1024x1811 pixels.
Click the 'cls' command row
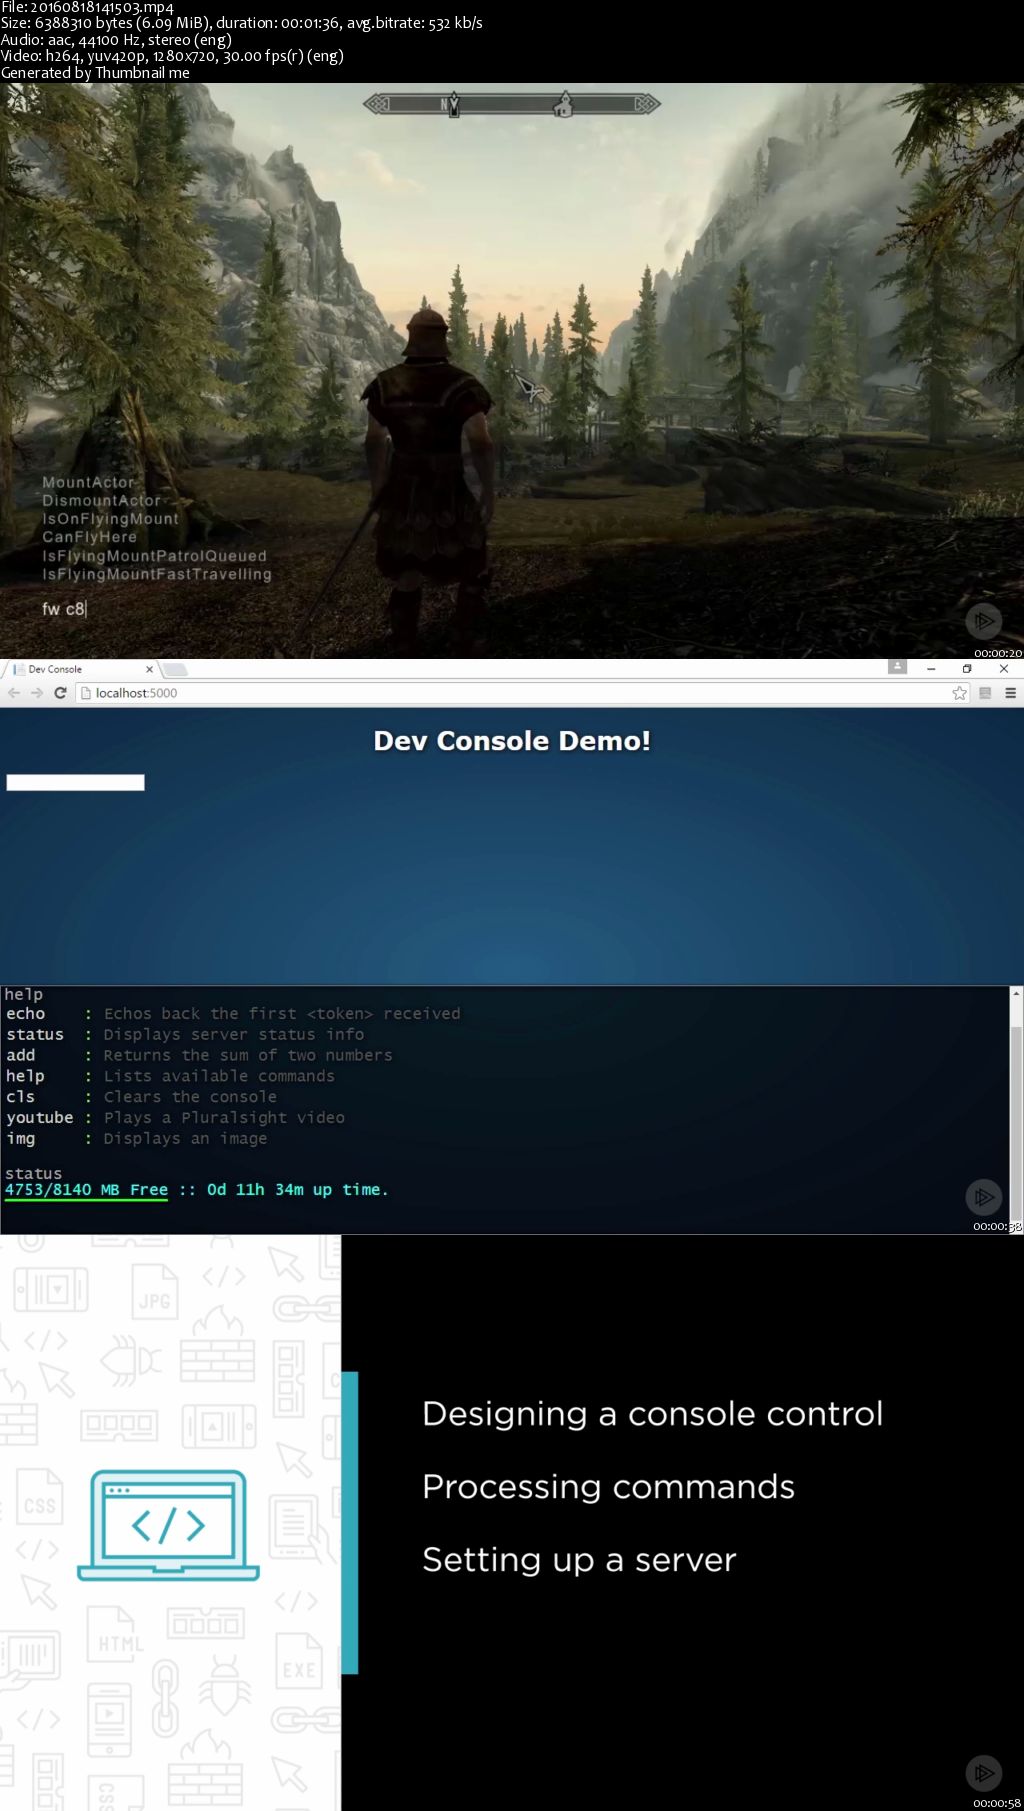point(141,1097)
